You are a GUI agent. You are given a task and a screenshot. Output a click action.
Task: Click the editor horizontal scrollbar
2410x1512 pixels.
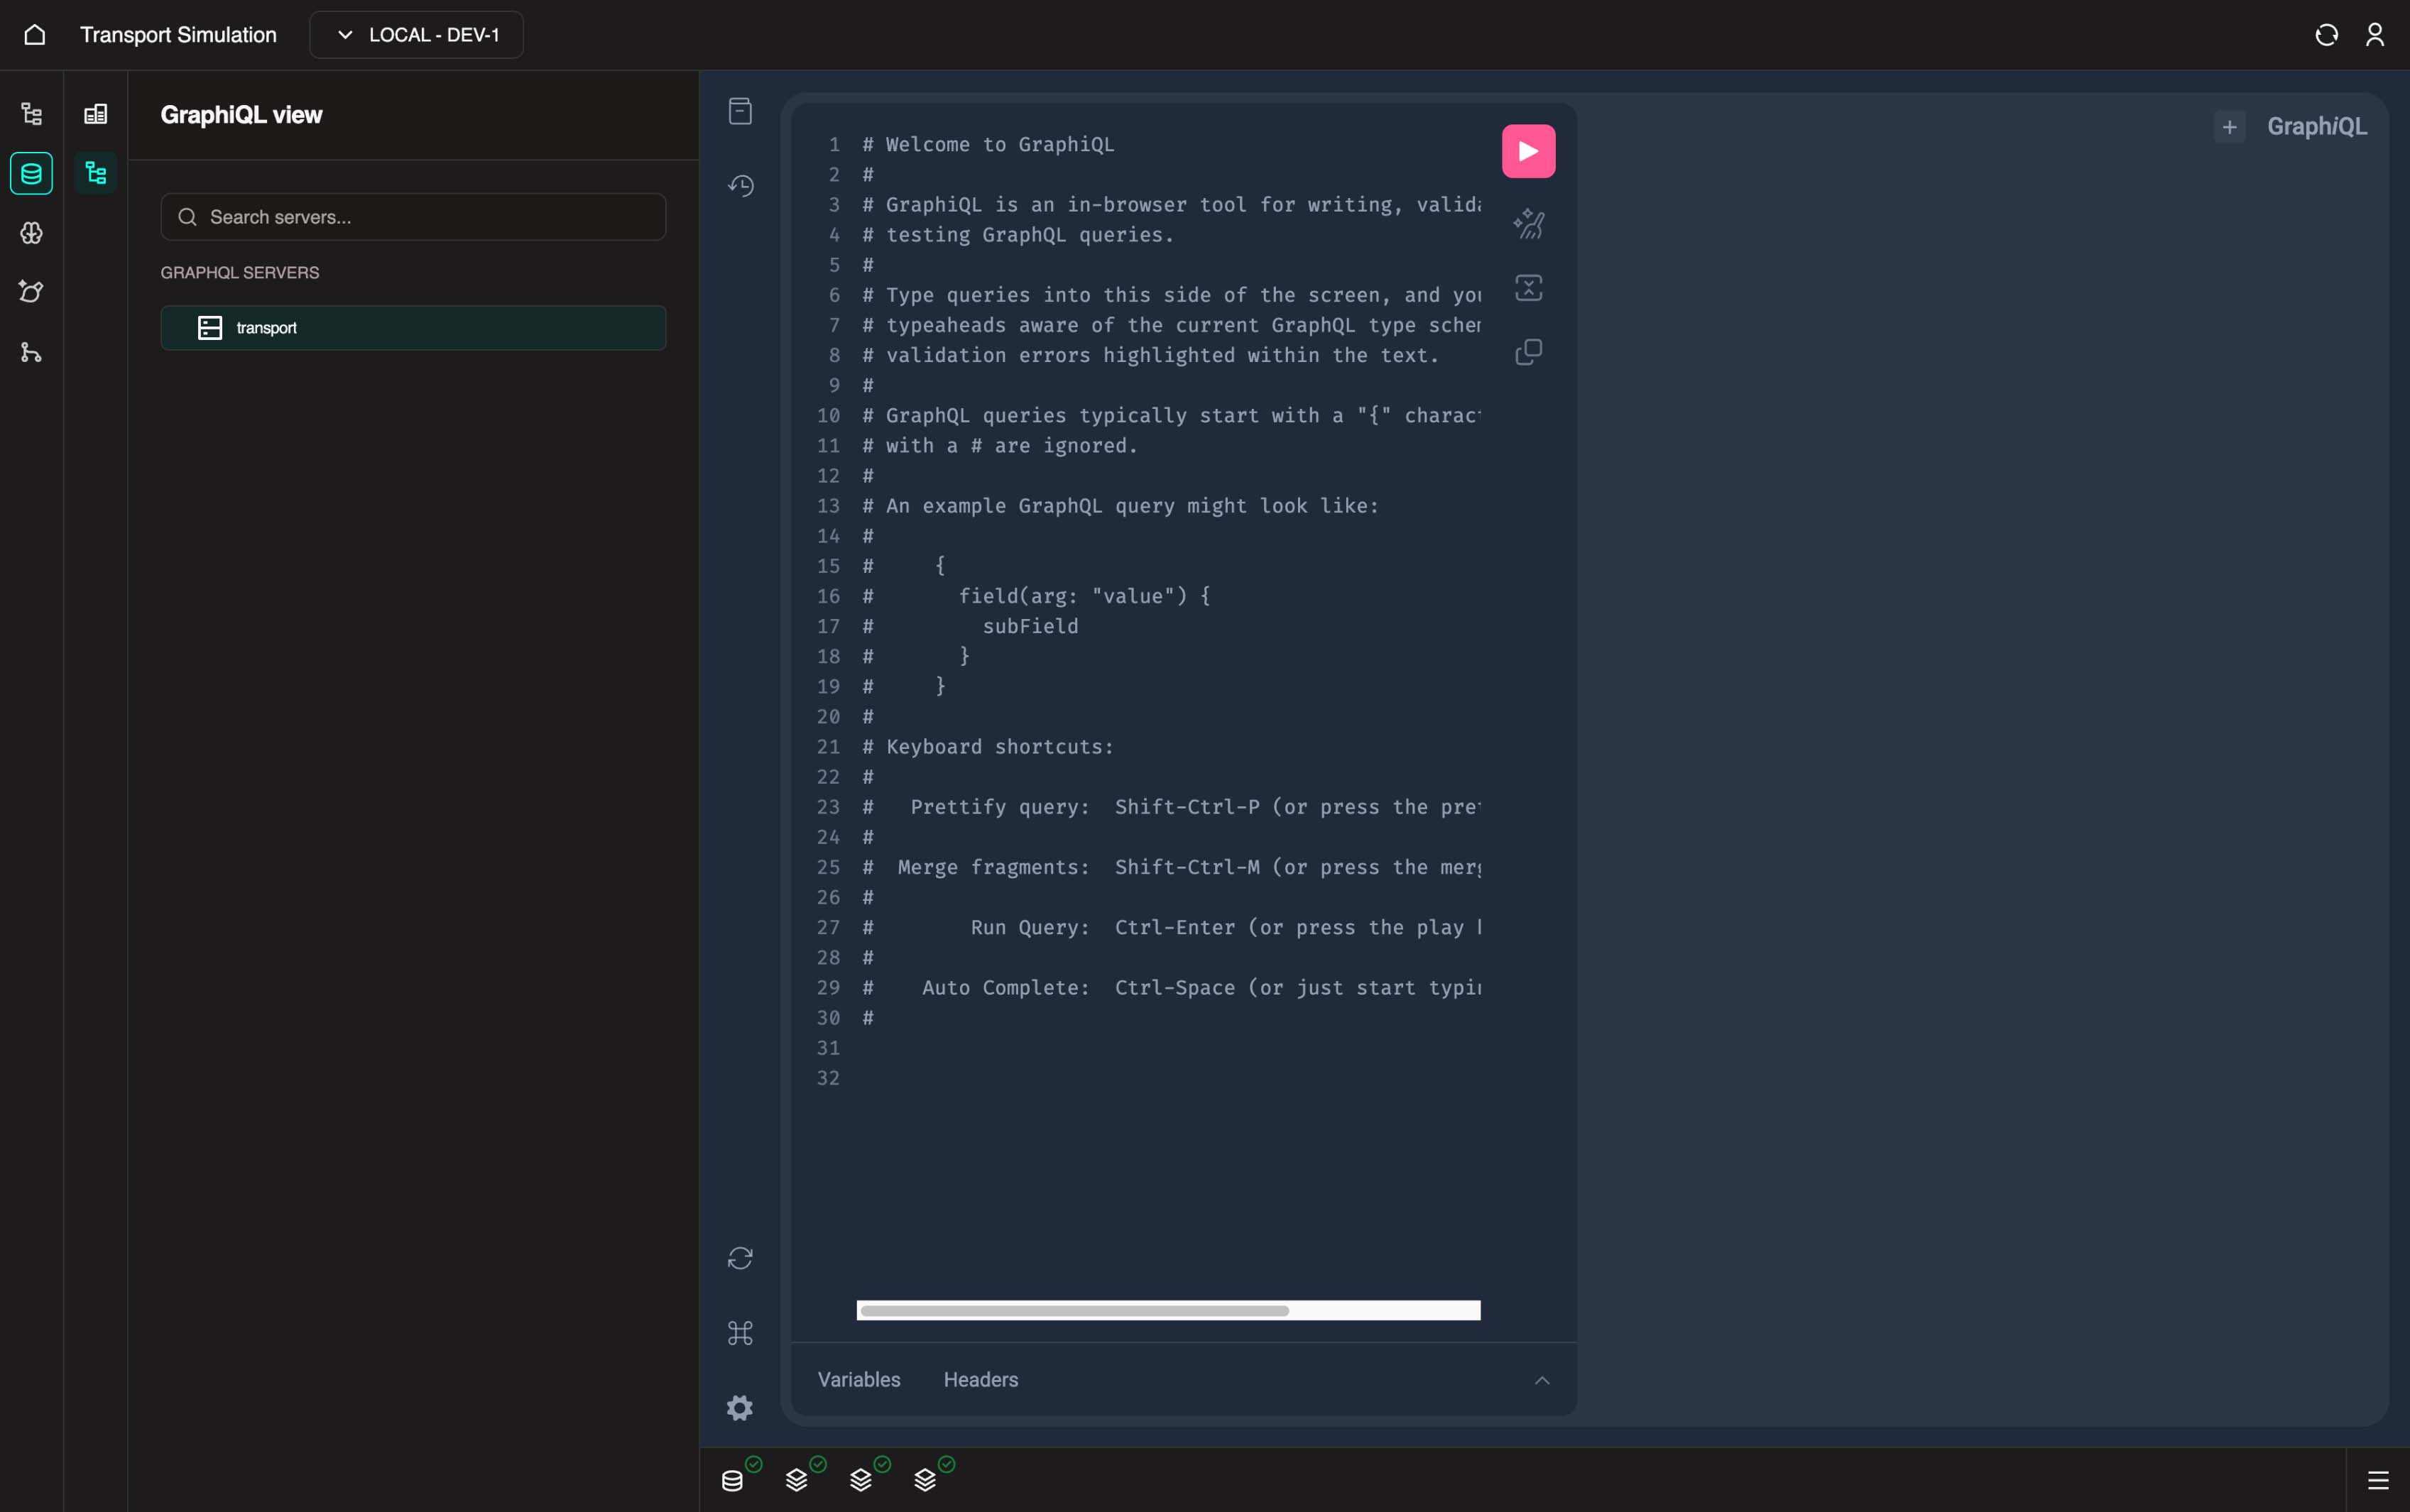point(1074,1310)
